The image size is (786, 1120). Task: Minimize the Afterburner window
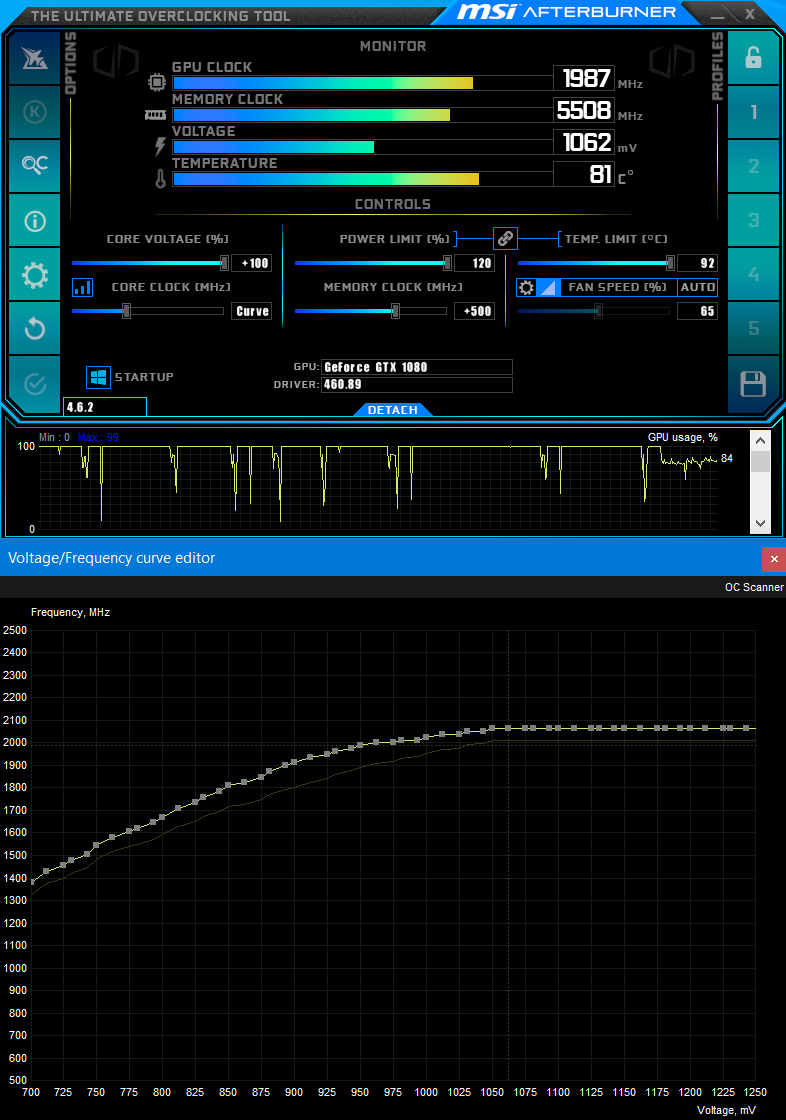point(717,14)
